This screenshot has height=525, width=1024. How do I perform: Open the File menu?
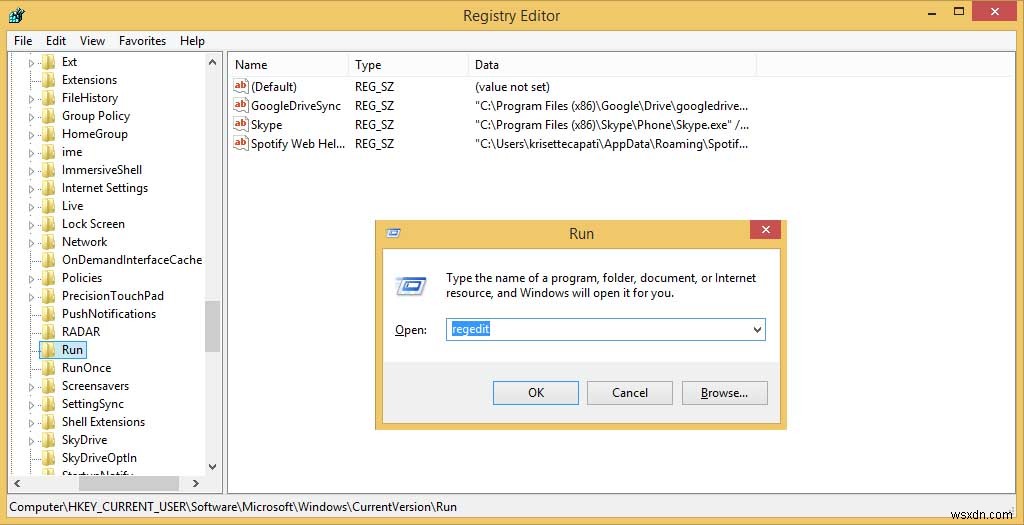pos(23,40)
